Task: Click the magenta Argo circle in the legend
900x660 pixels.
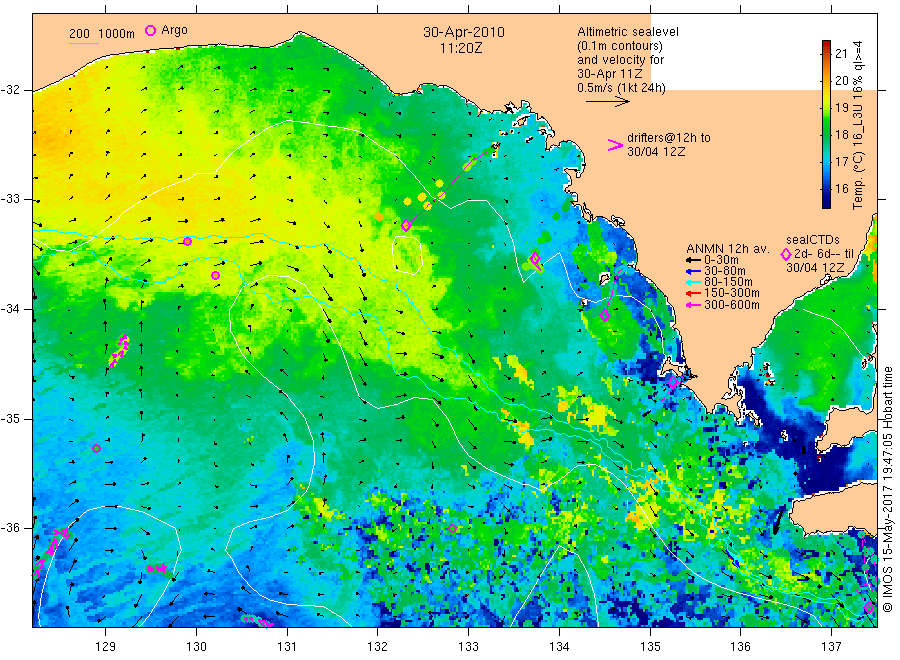Action: point(150,30)
